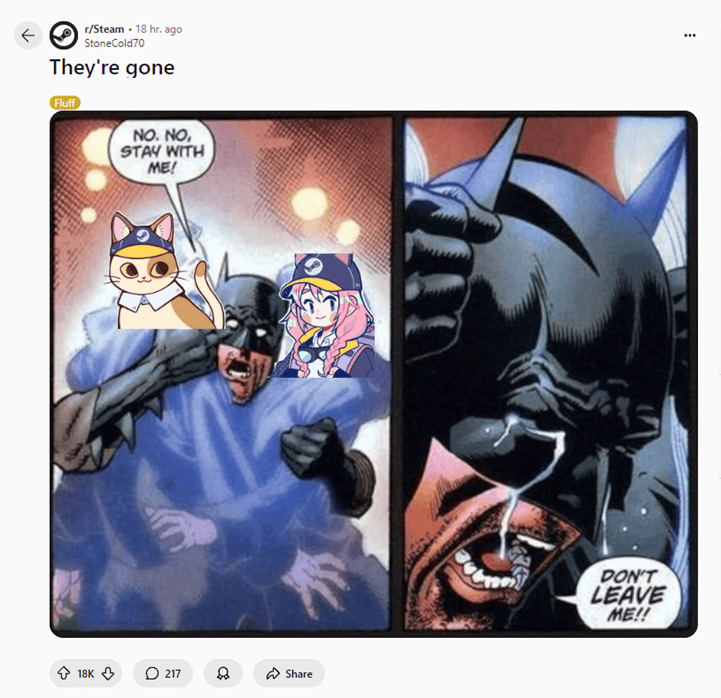This screenshot has width=721, height=698.
Task: Upvote the post
Action: (x=63, y=674)
